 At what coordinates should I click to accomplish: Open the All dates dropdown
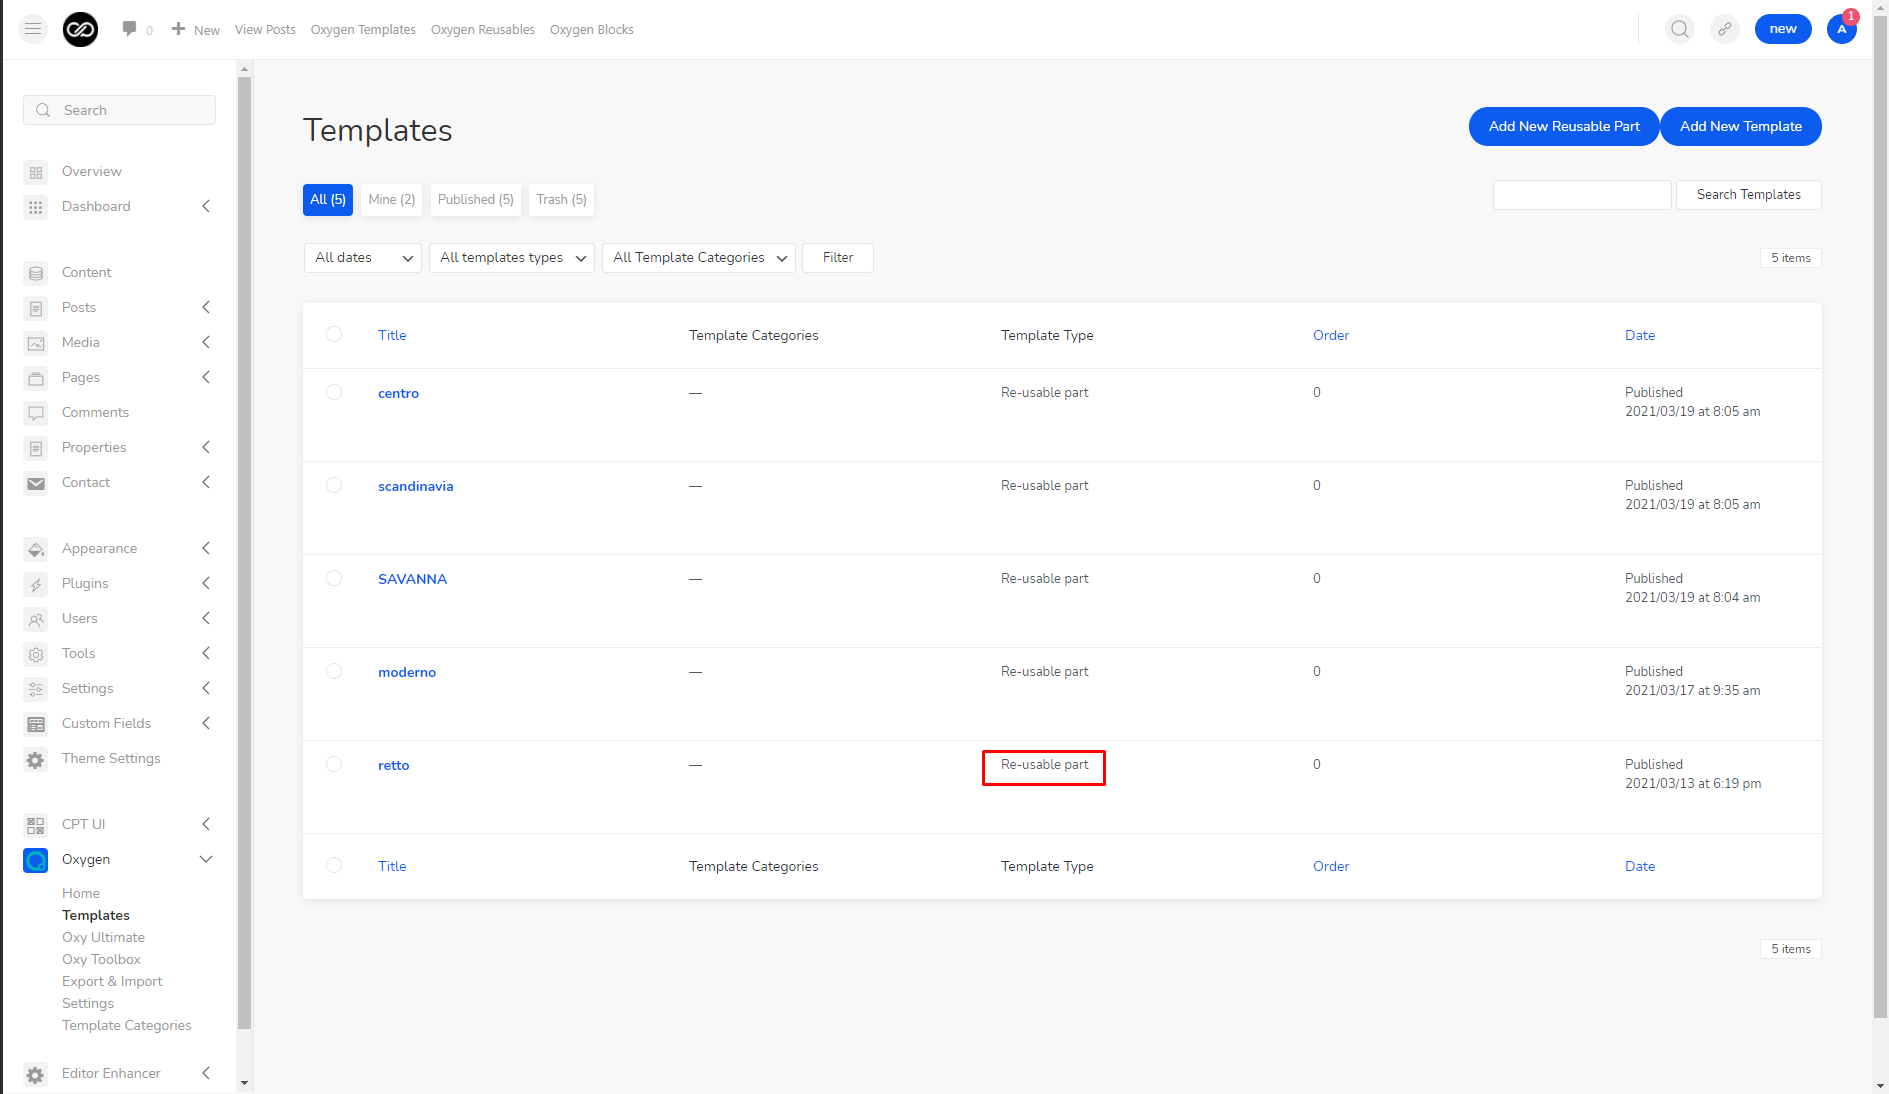363,258
